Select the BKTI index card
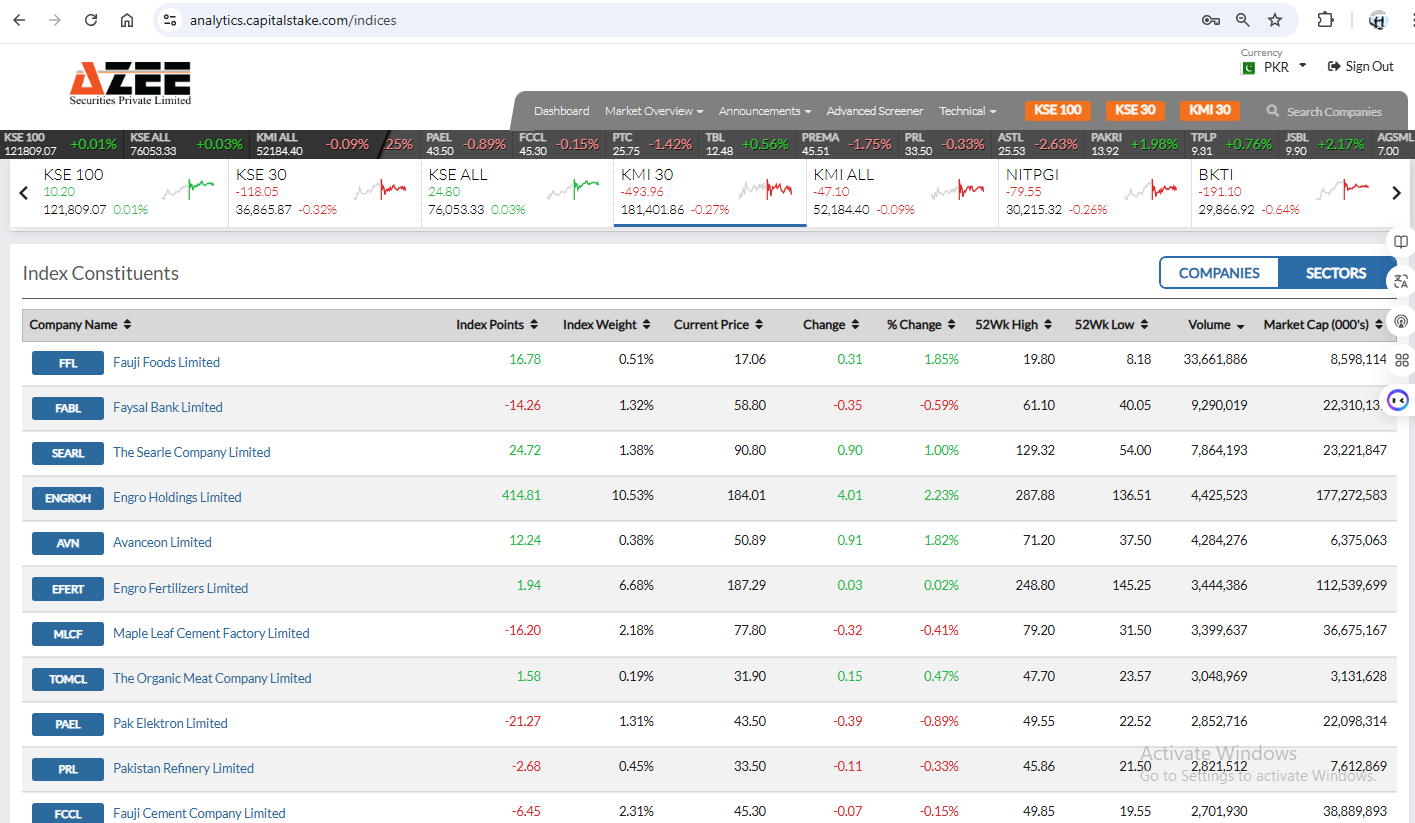 tap(1286, 192)
